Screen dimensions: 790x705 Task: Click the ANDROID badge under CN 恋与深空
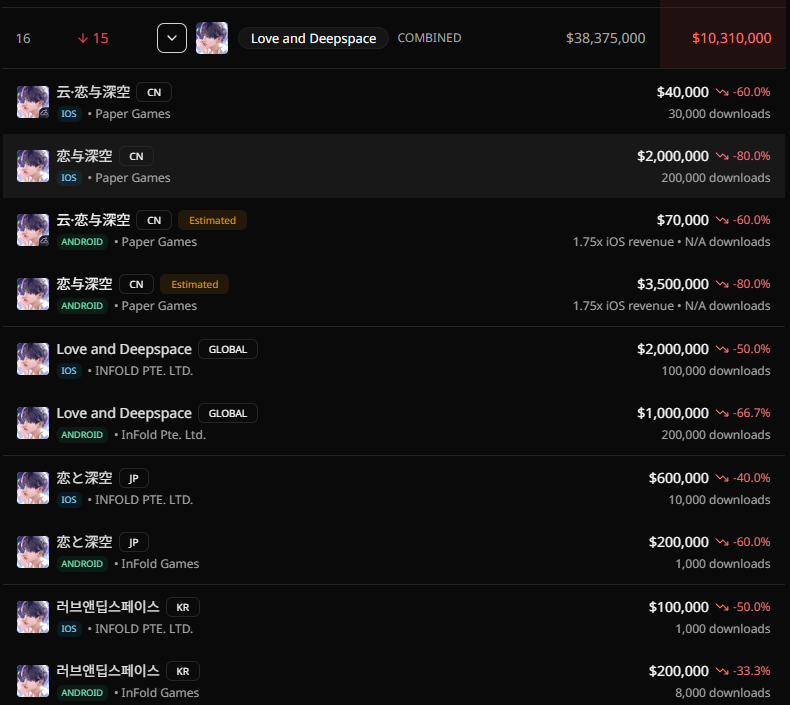pos(82,306)
